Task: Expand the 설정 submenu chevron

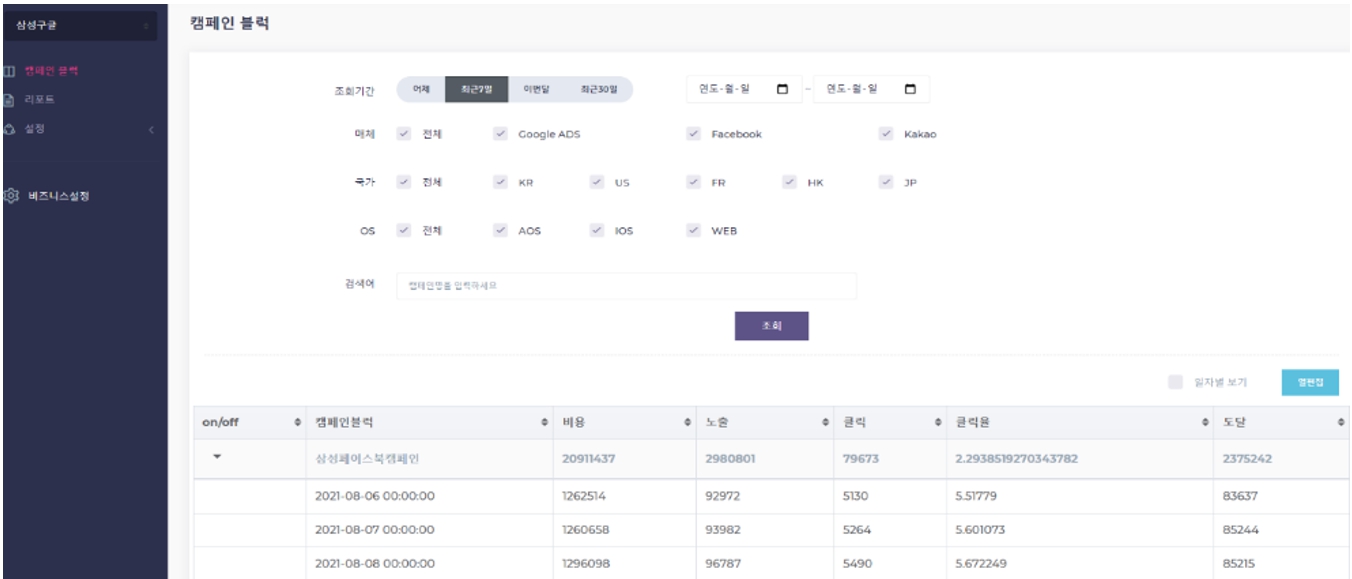Action: (151, 130)
